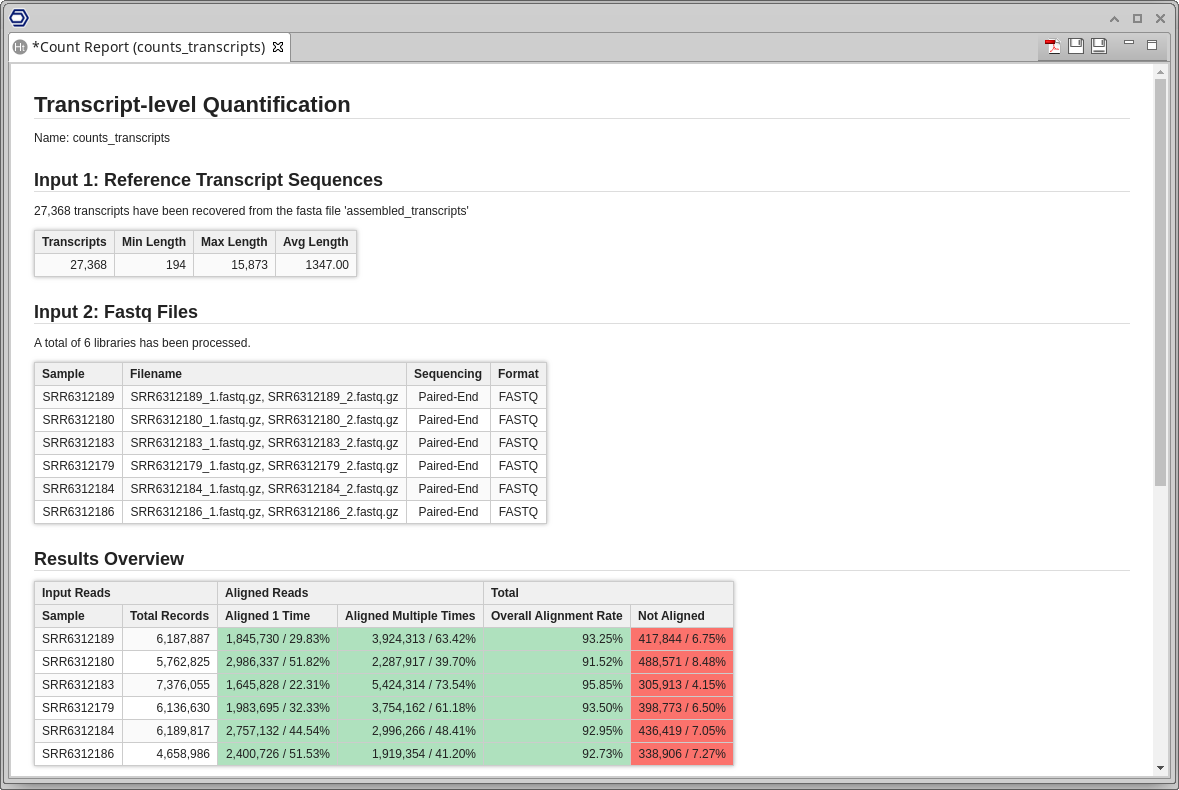1179x790 pixels.
Task: Click the Save floppy disk icon
Action: click(1076, 46)
